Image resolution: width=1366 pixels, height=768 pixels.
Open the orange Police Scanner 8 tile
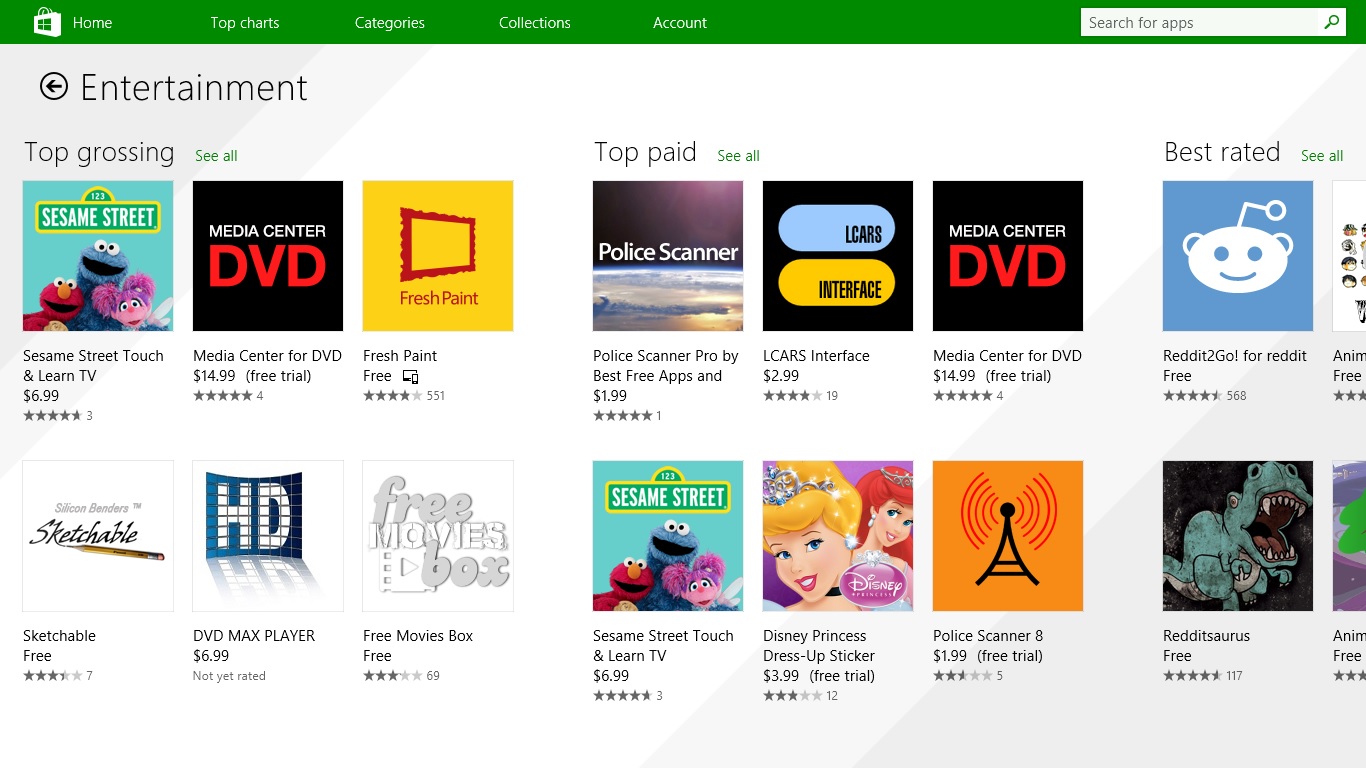pos(1008,536)
